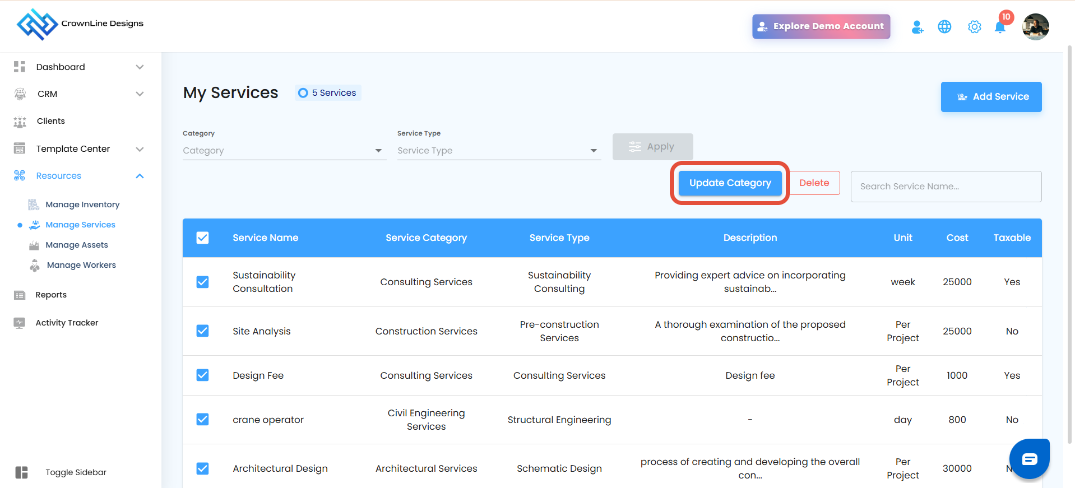1075x488 pixels.
Task: Go to Manage Inventory
Action: coord(82,205)
